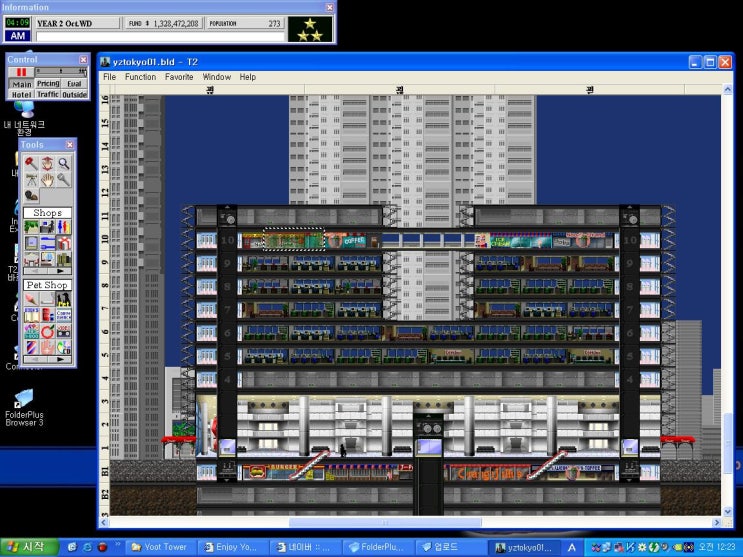
Task: Show previous page of shop items
Action: pos(36,359)
